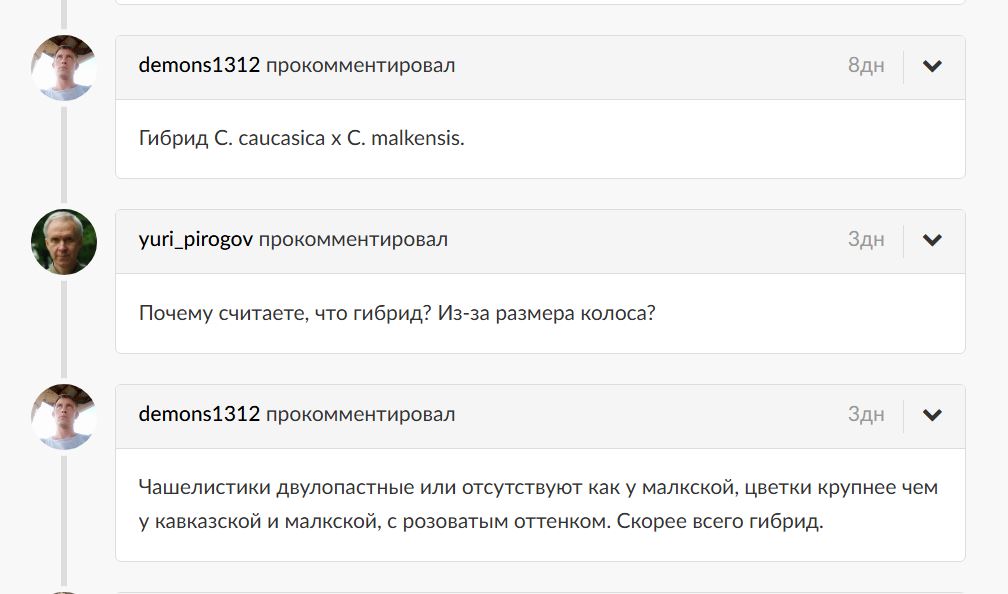Click the text 'Гибрид C. caucasica x C. malkensis.'
Screen dimensions: 1008x594
(301, 139)
